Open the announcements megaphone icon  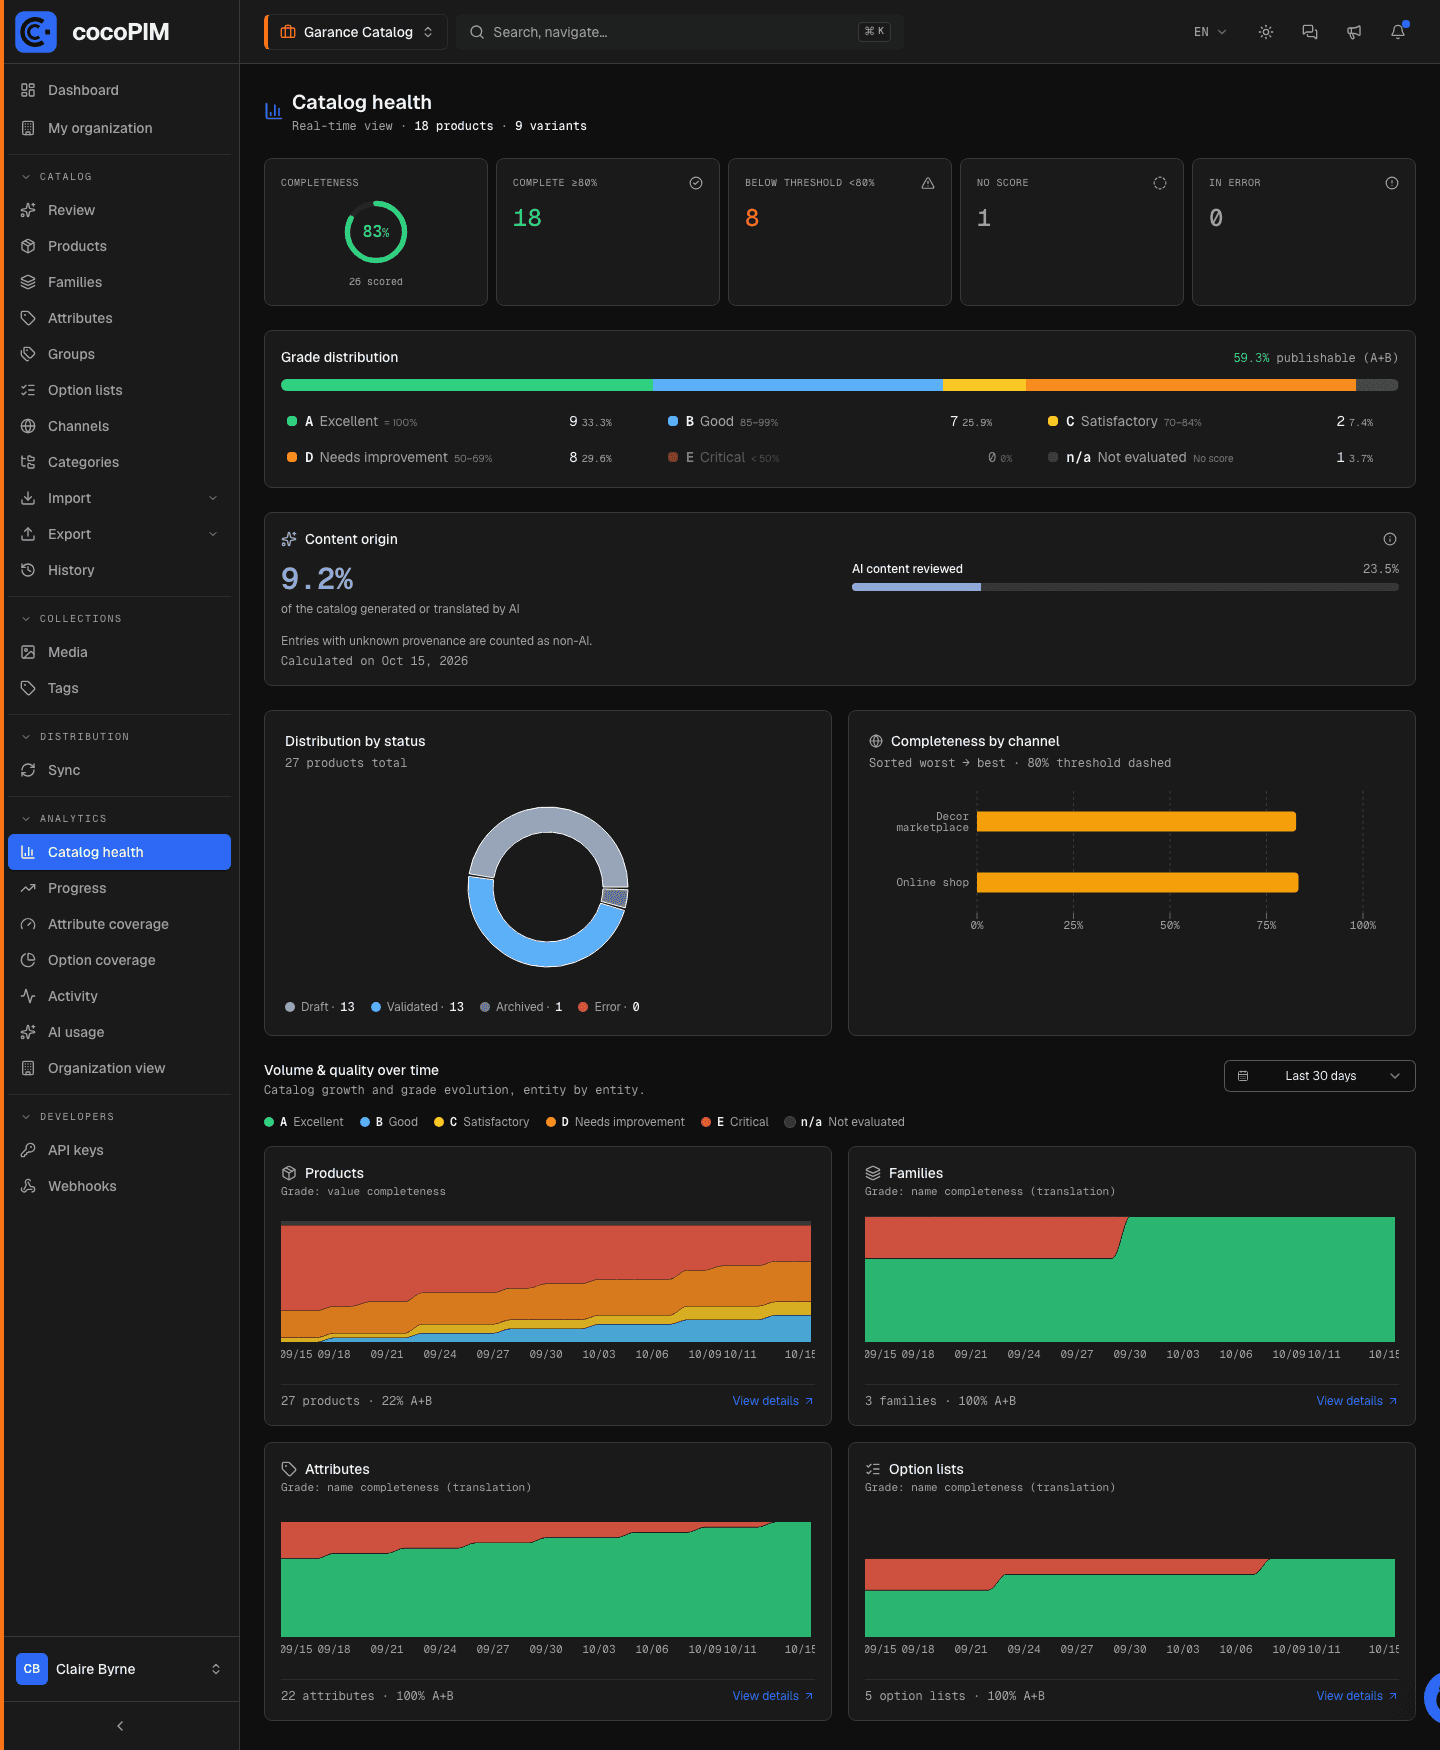(1354, 32)
